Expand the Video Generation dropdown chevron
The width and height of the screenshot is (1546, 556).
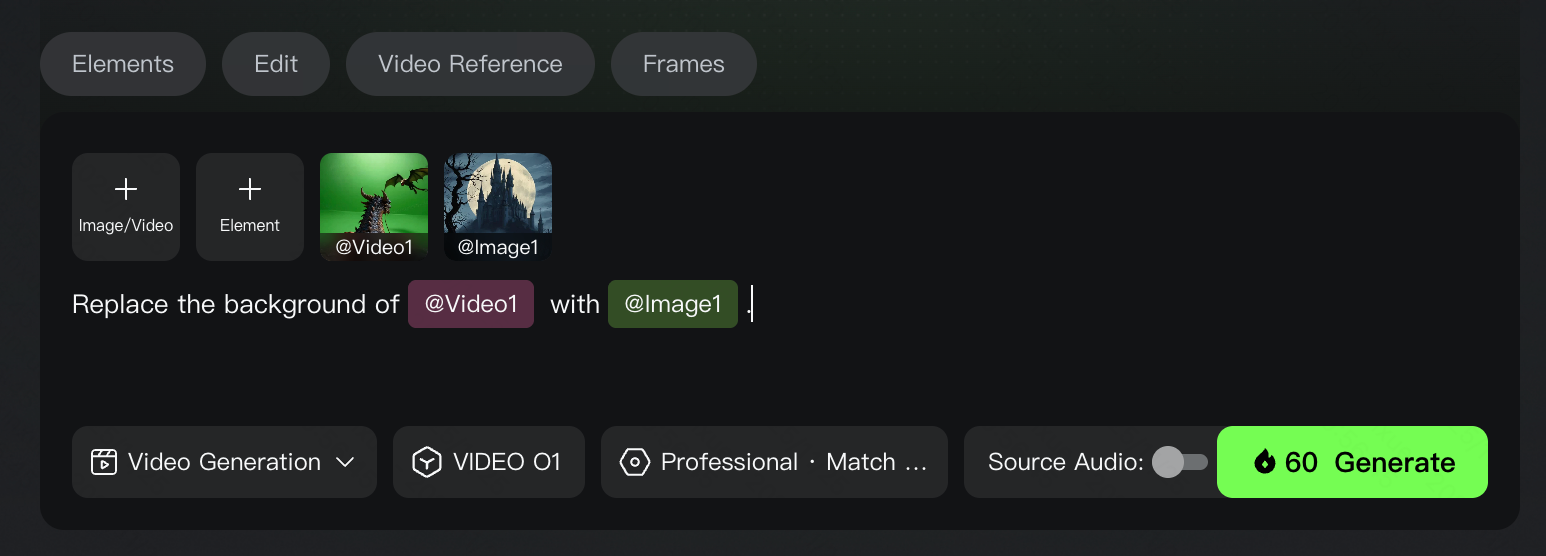[x=345, y=462]
